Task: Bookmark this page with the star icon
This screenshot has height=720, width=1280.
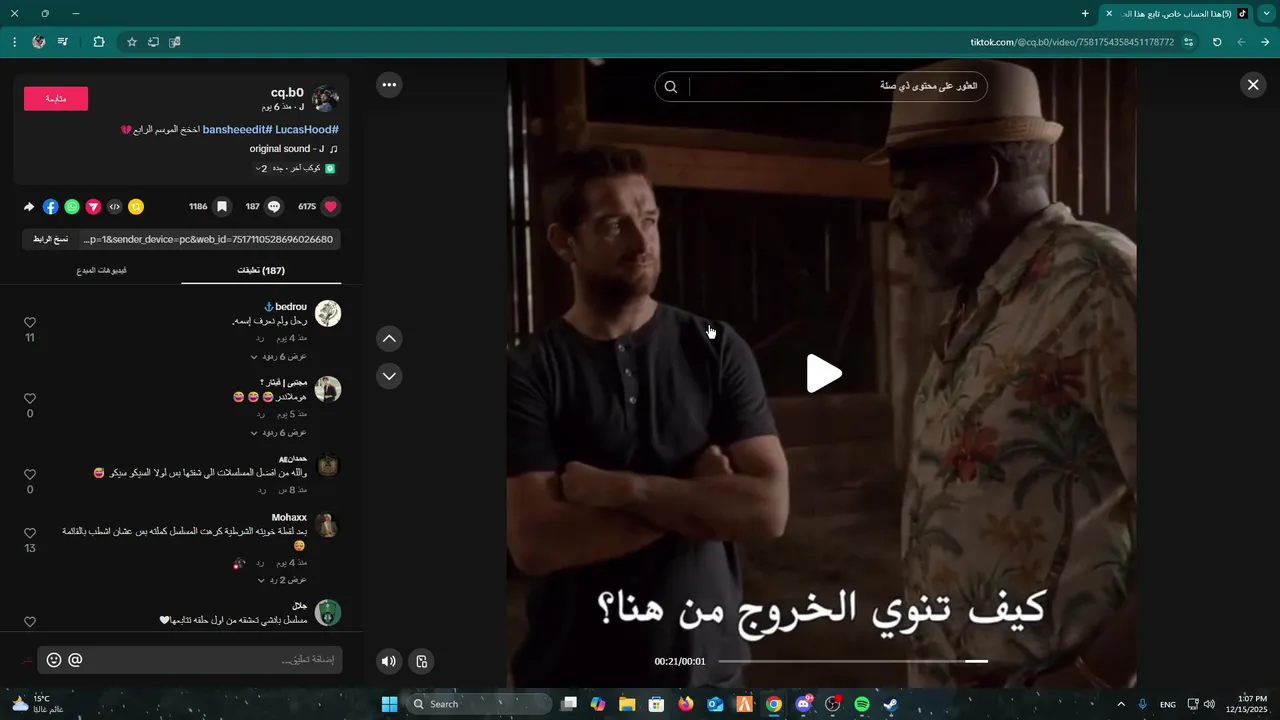Action: (x=131, y=42)
